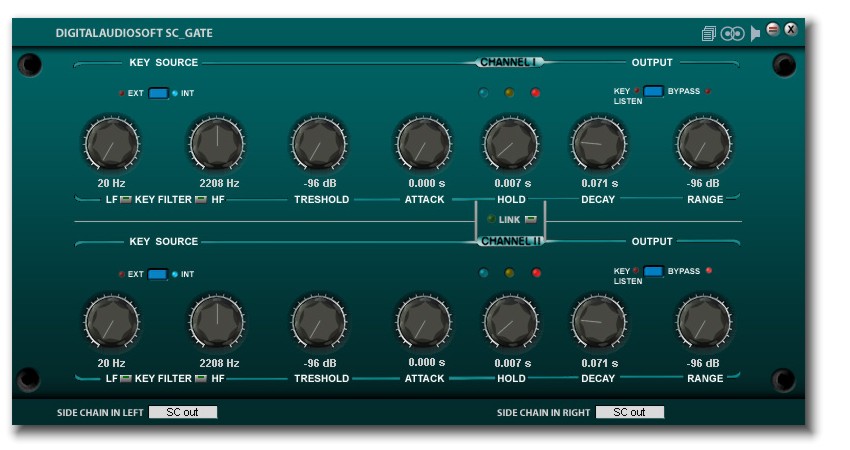The width and height of the screenshot is (850, 450).
Task: Click Channel II Hold knob
Action: pos(511,322)
